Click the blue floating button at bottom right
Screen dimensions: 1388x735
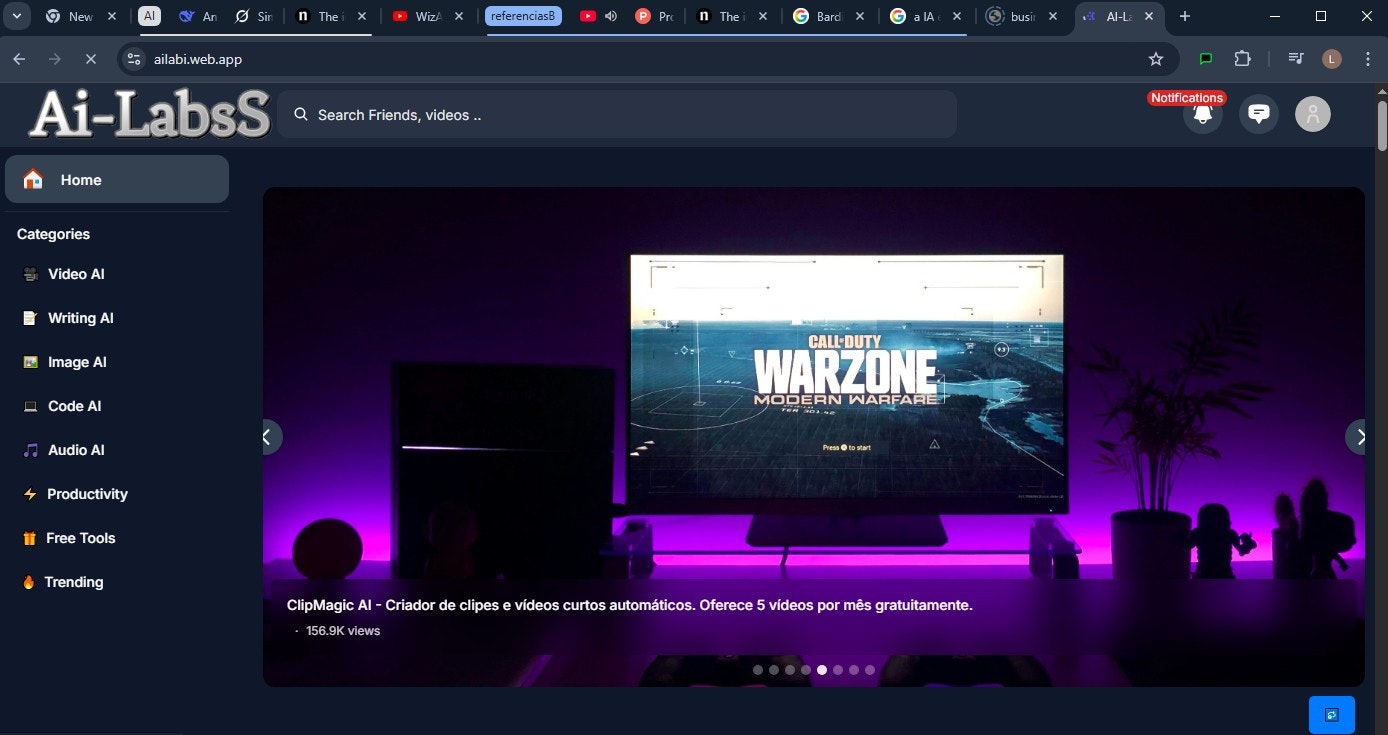(x=1332, y=715)
